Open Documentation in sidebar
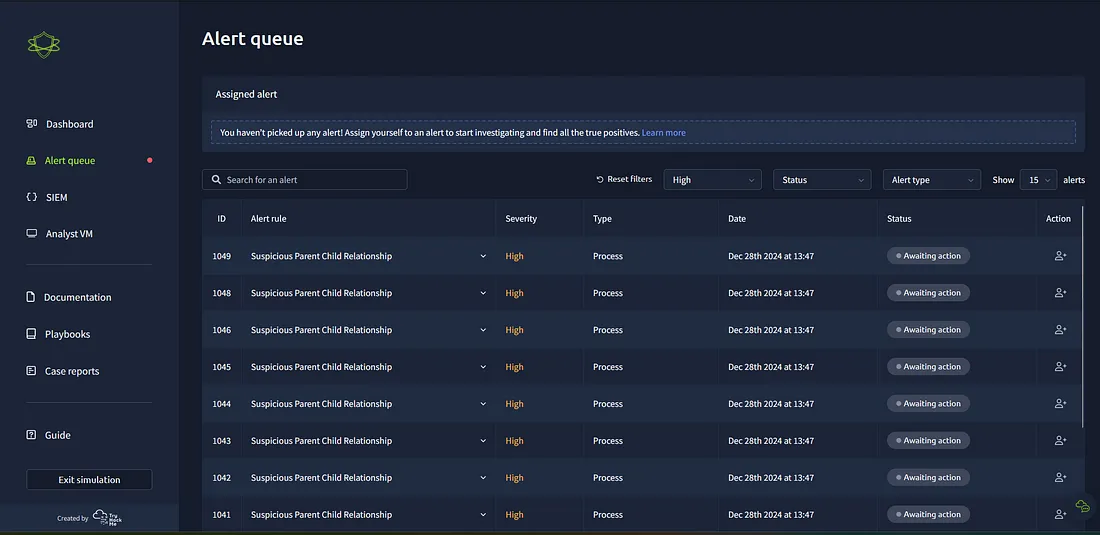1100x535 pixels. coord(77,297)
